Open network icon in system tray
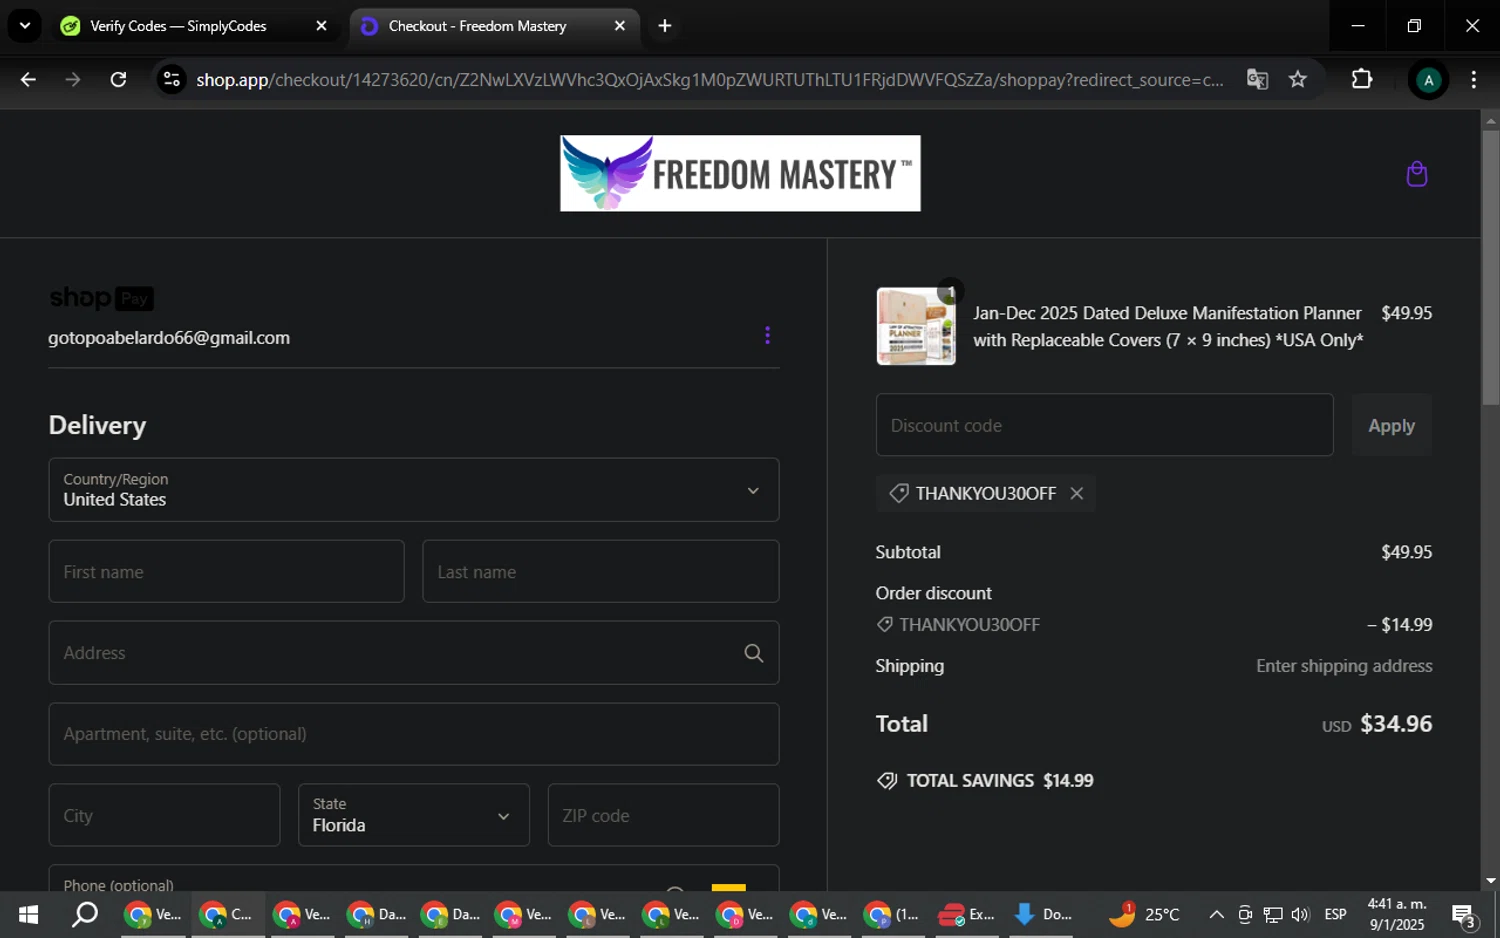Screen dimensions: 1500x938 click(x=1272, y=914)
